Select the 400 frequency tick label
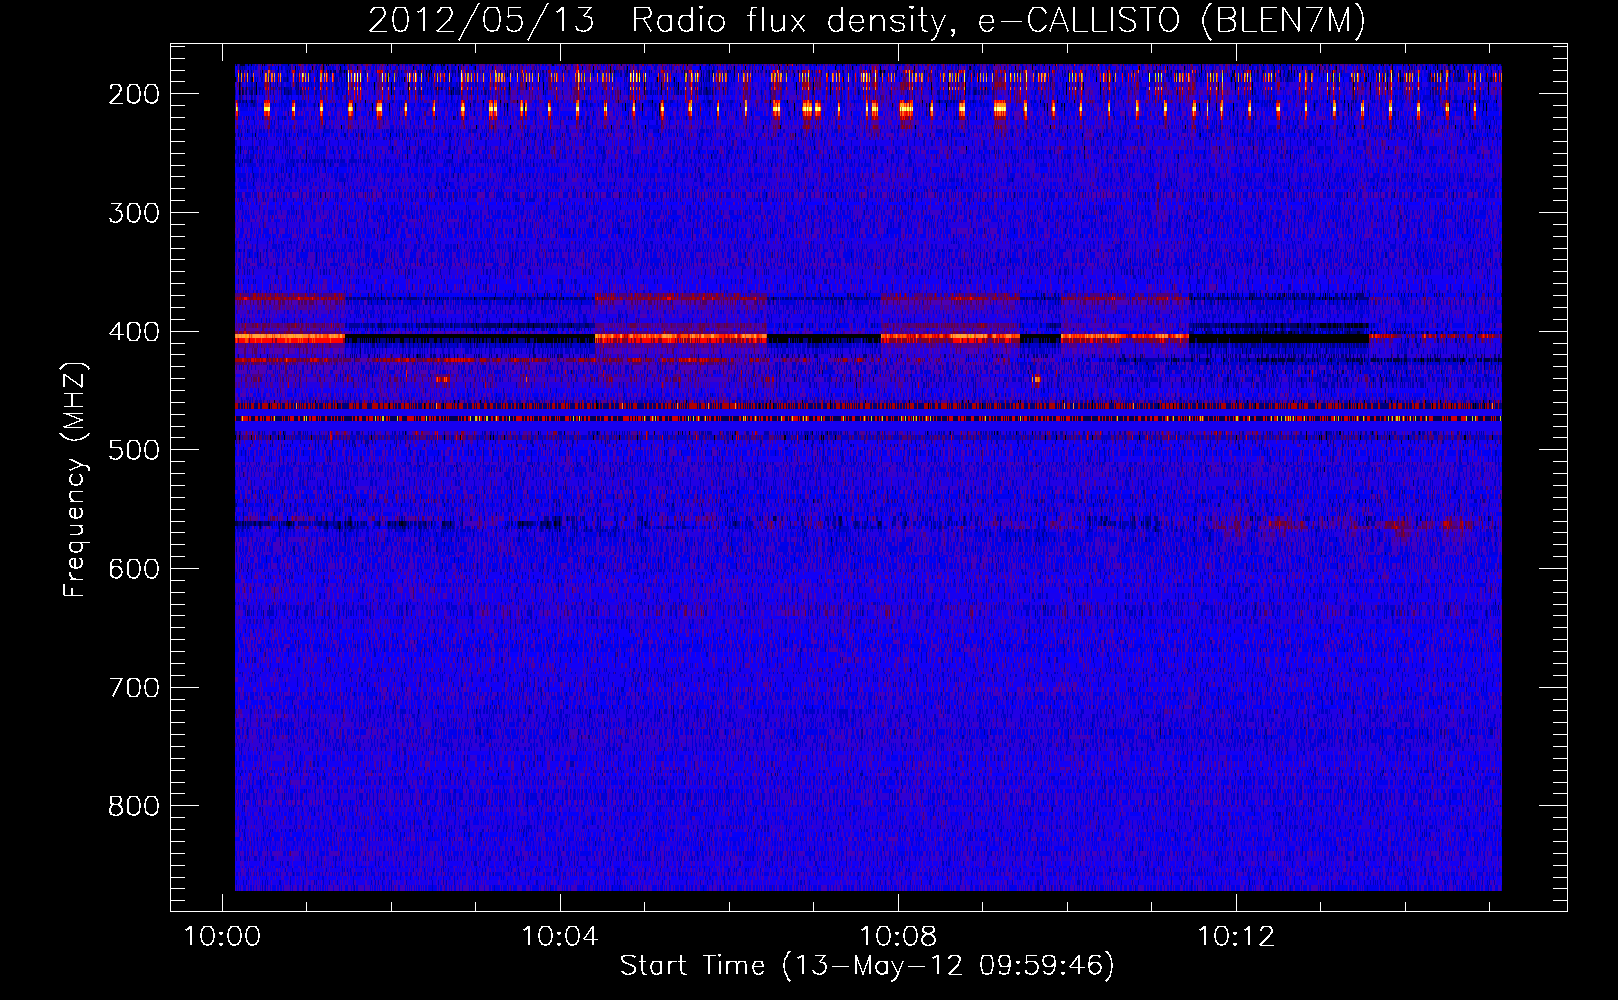This screenshot has width=1618, height=1000. [x=133, y=332]
